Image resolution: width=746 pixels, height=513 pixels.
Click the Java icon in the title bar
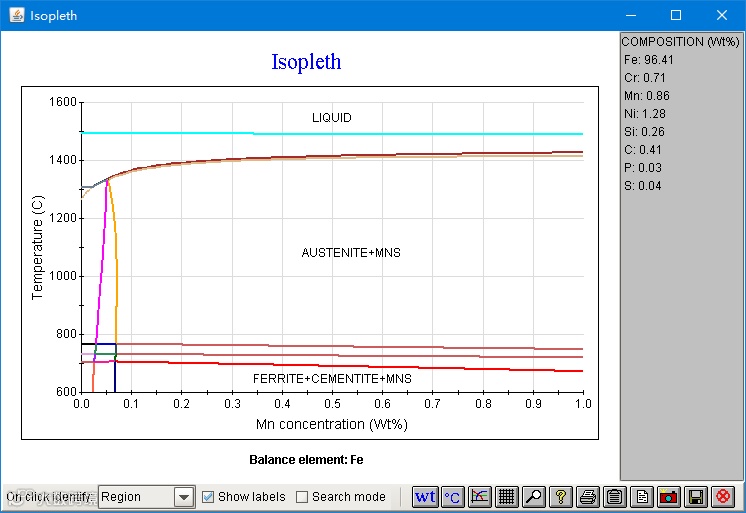[17, 15]
